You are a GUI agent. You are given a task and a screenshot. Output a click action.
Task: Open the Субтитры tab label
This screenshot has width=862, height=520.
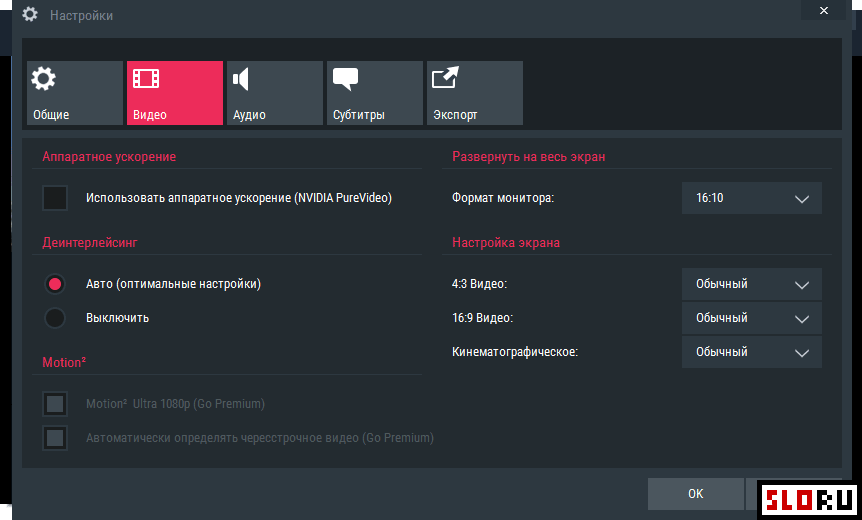(x=358, y=115)
